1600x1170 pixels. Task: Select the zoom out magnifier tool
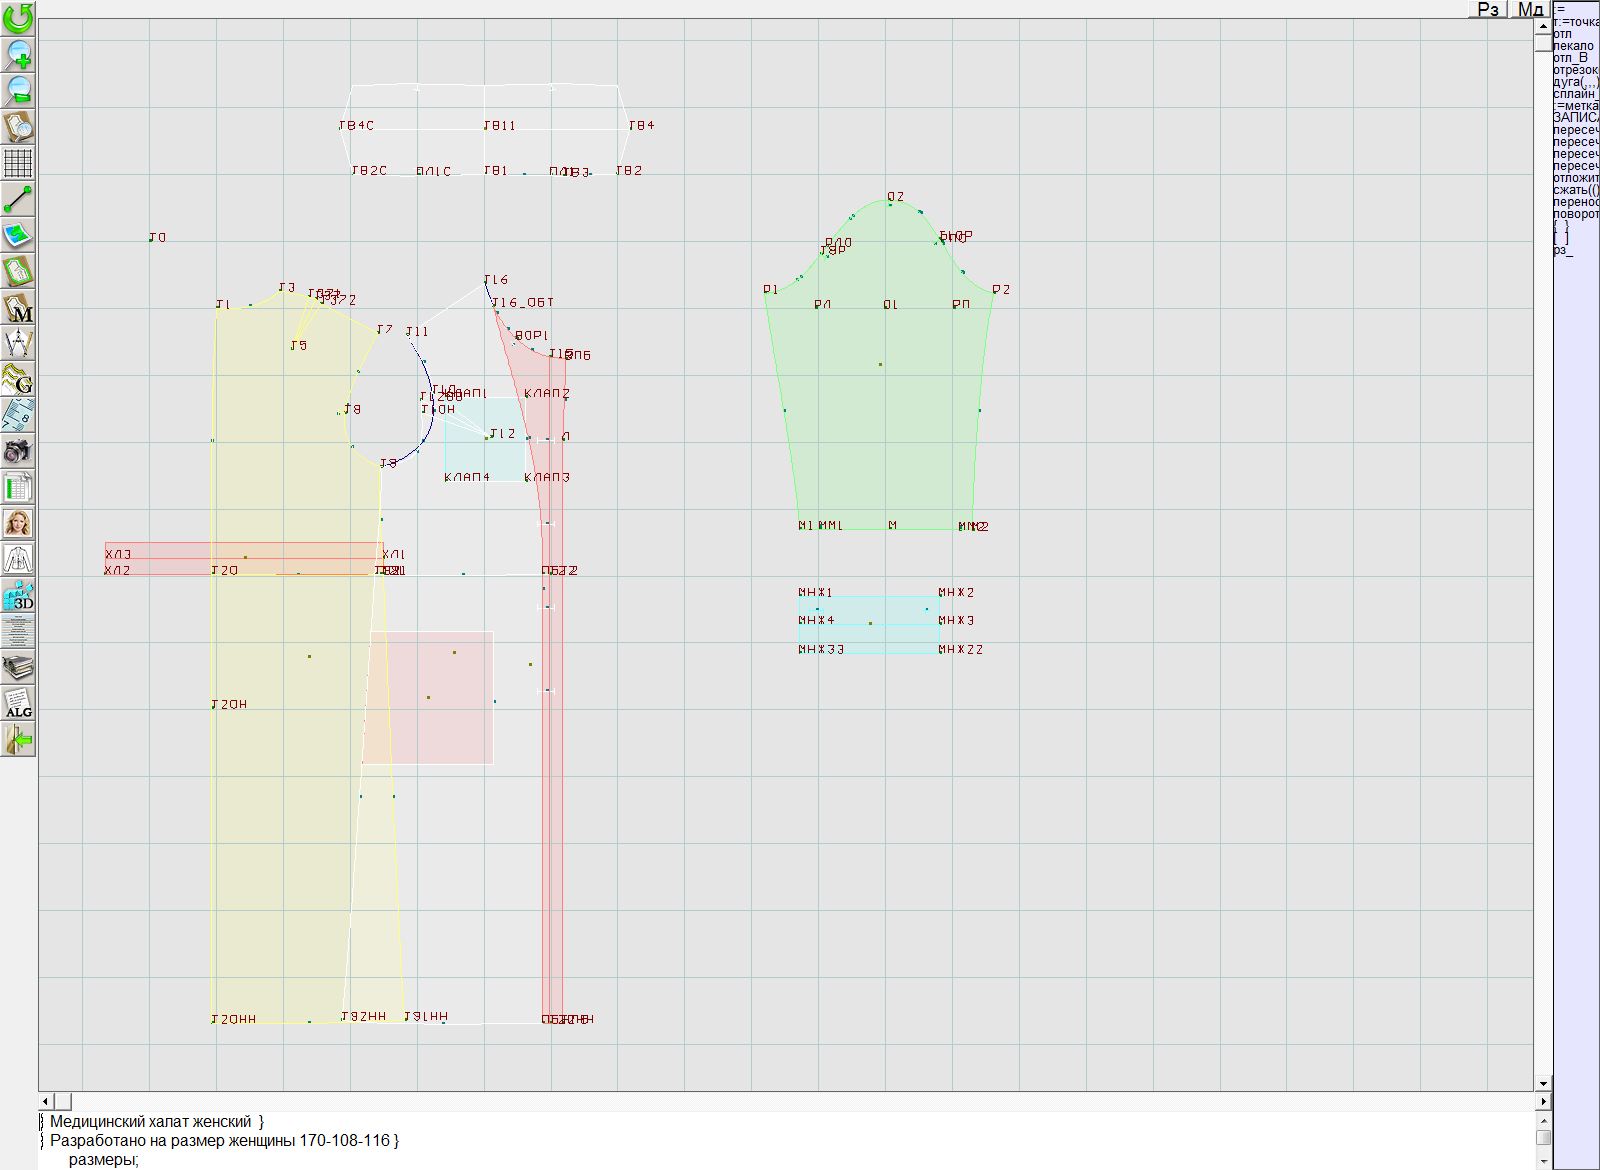click(x=18, y=90)
